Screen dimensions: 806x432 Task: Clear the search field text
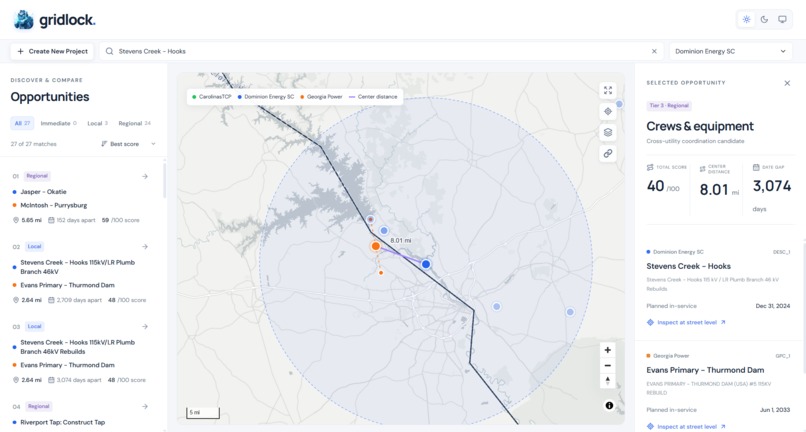(x=654, y=51)
